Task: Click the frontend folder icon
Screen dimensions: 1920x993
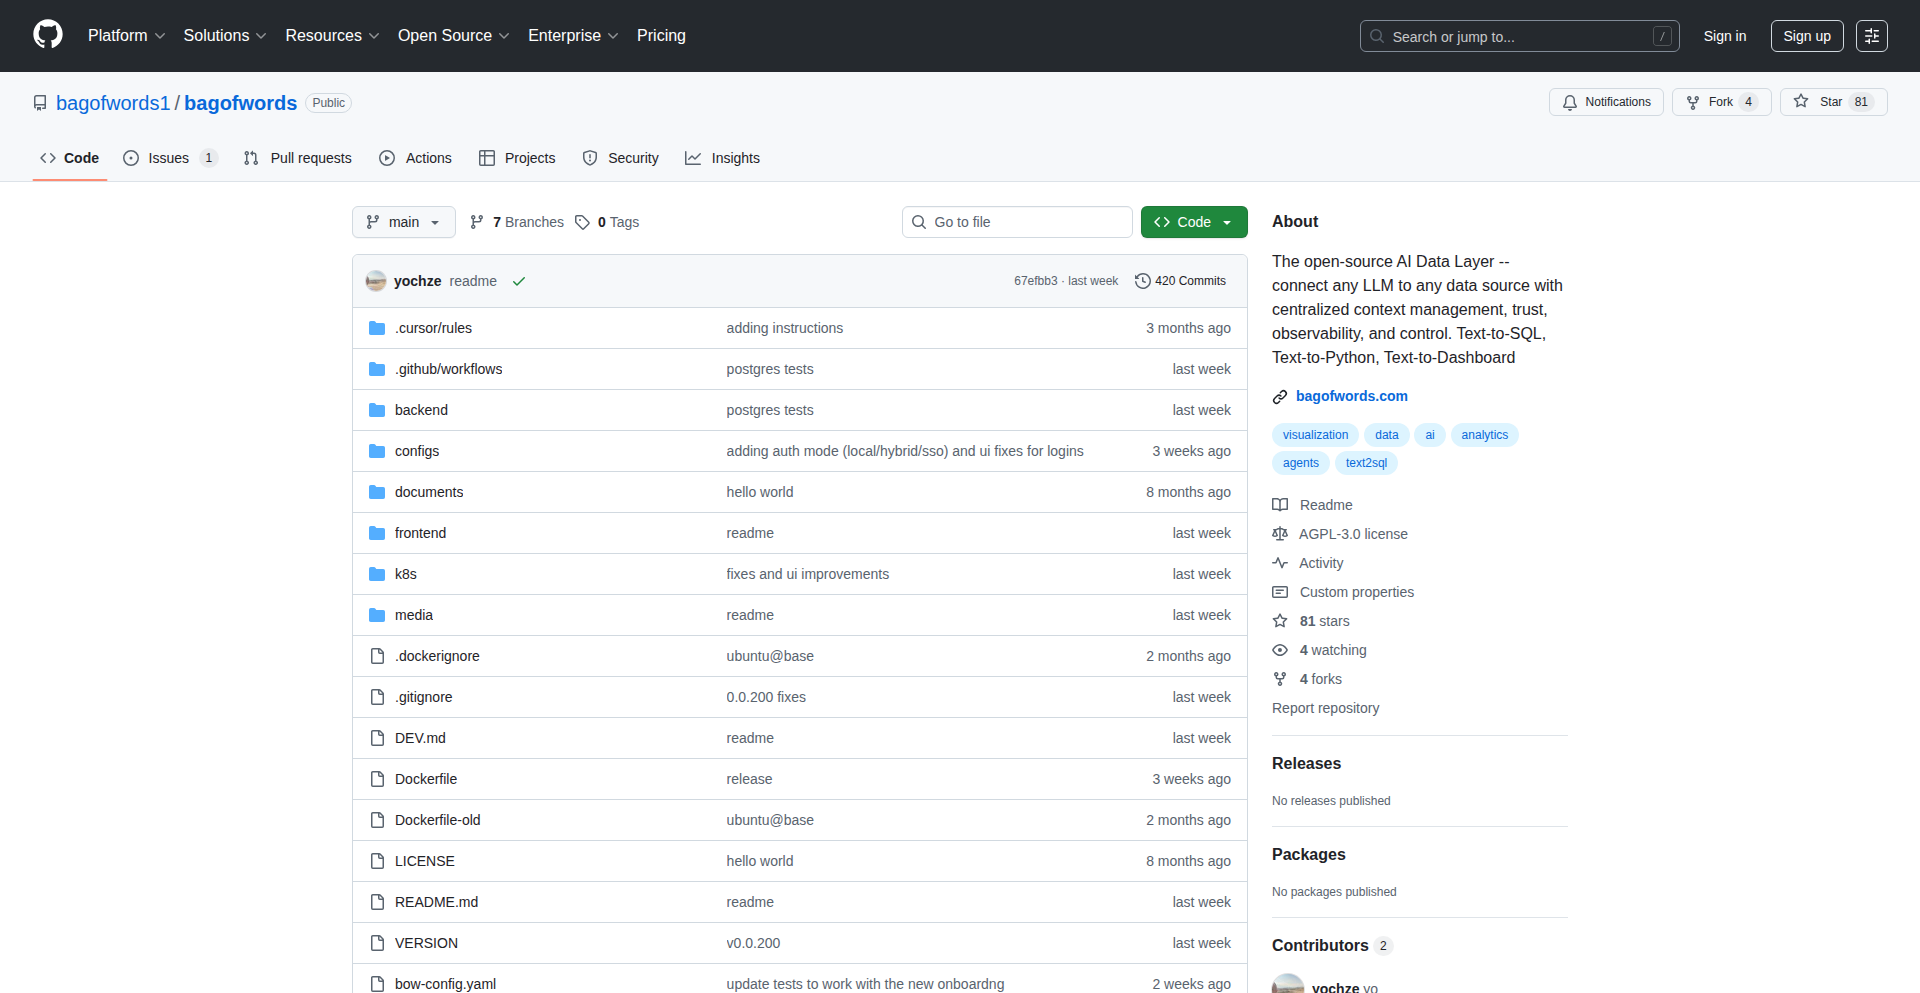Action: pyautogui.click(x=377, y=533)
